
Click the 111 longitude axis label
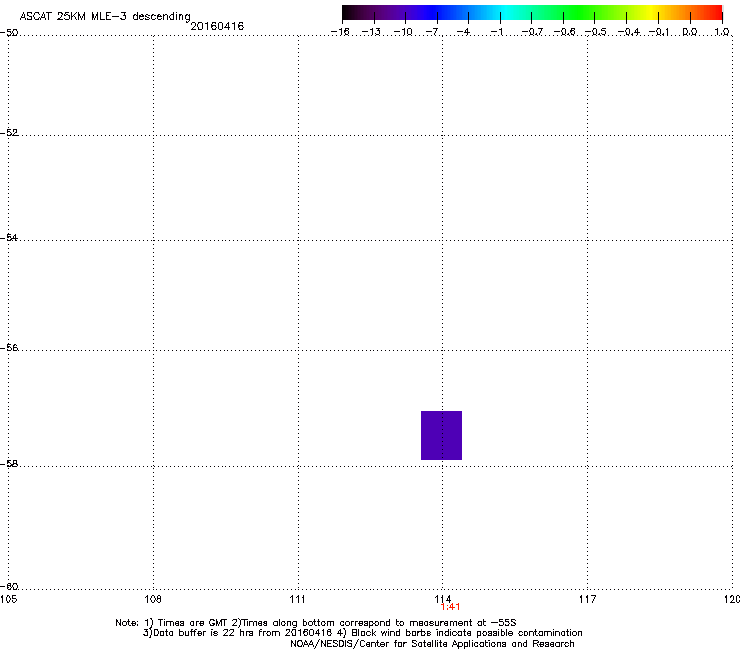(x=297, y=599)
